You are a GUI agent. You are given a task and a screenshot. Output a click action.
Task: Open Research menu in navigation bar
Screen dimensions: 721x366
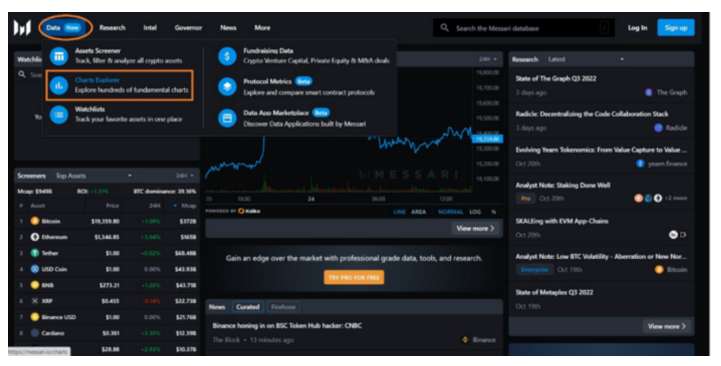(x=112, y=28)
